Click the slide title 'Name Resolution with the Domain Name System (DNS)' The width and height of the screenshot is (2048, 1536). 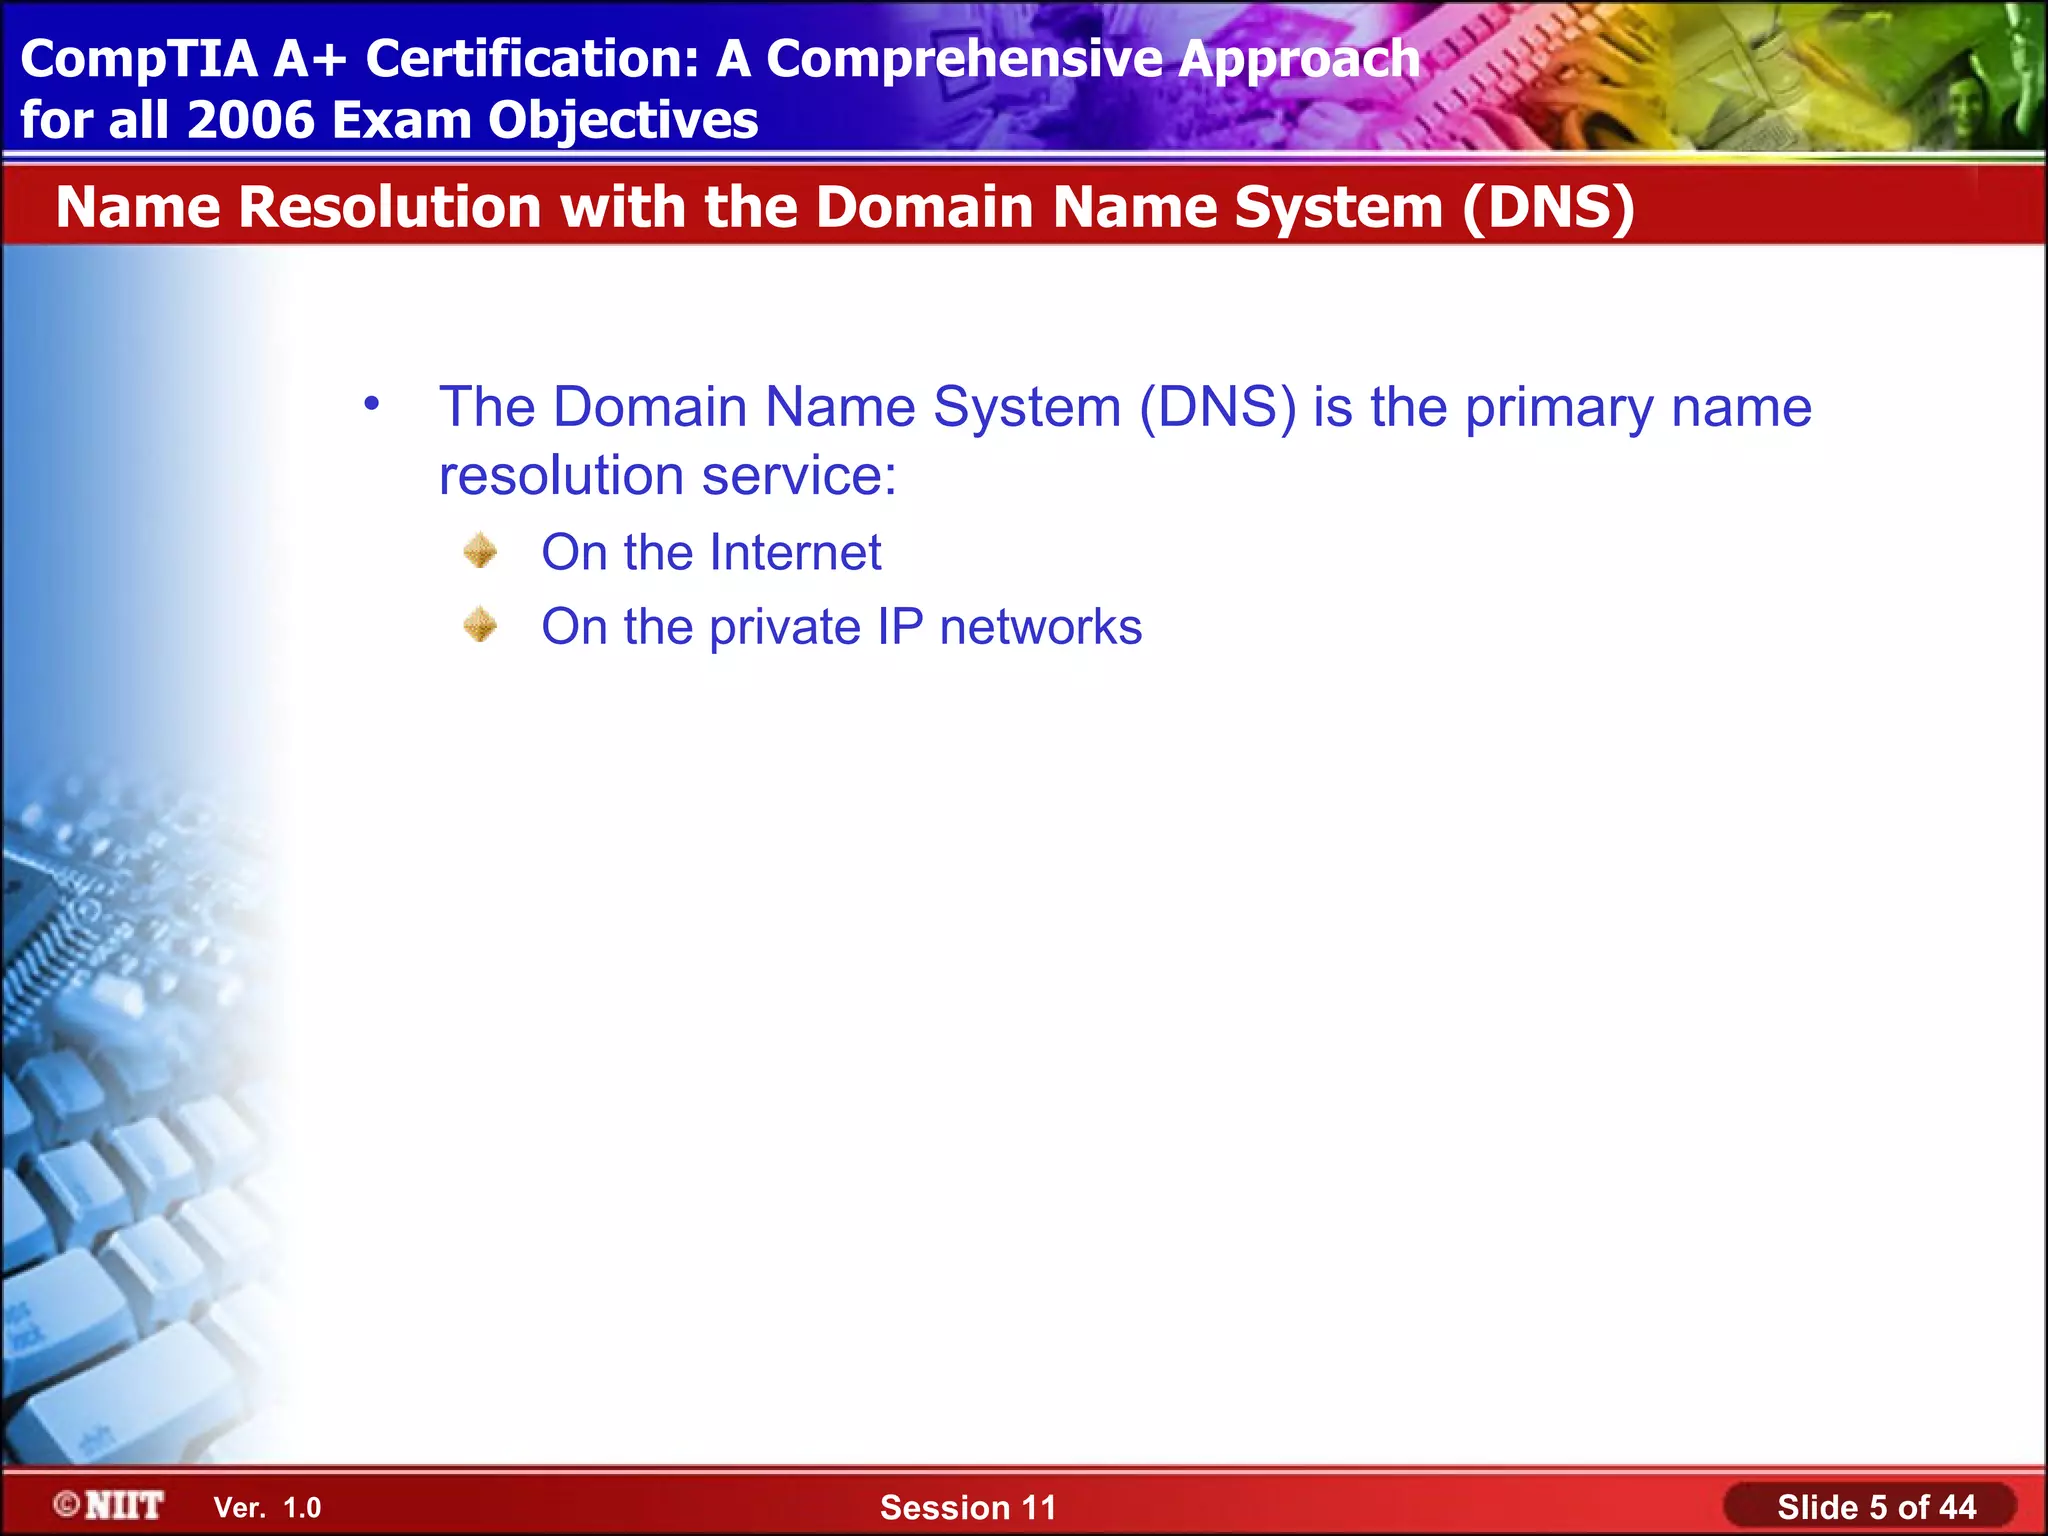(845, 207)
